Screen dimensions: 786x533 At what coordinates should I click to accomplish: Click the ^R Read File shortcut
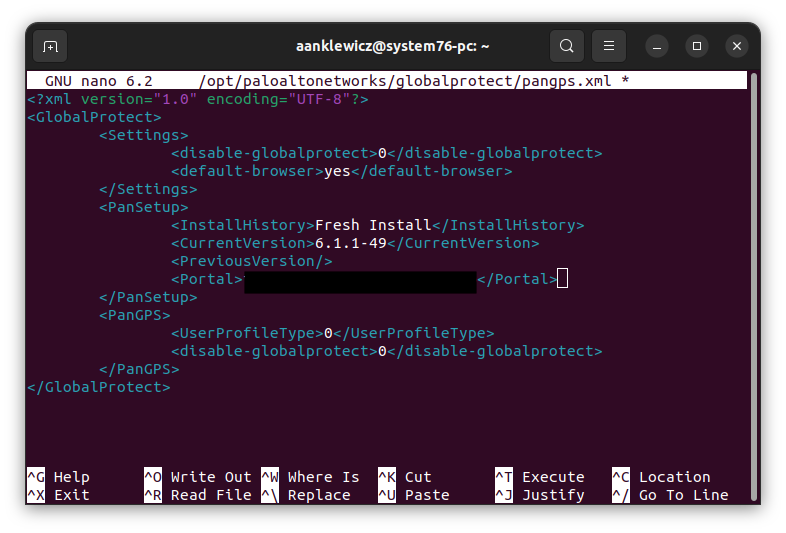(198, 495)
